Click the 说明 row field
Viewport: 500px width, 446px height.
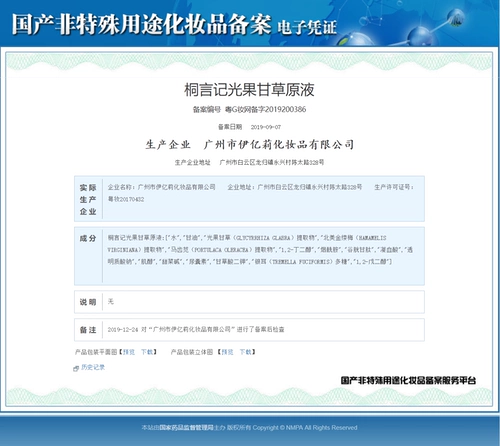(x=249, y=302)
